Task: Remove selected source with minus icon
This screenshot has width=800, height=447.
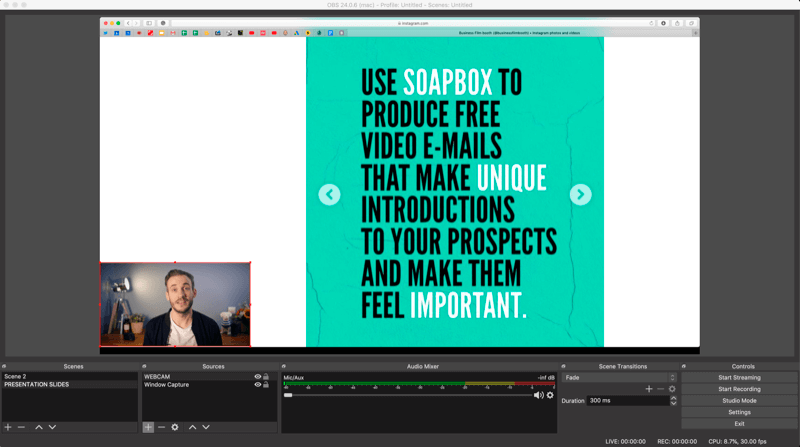Action: 161,427
